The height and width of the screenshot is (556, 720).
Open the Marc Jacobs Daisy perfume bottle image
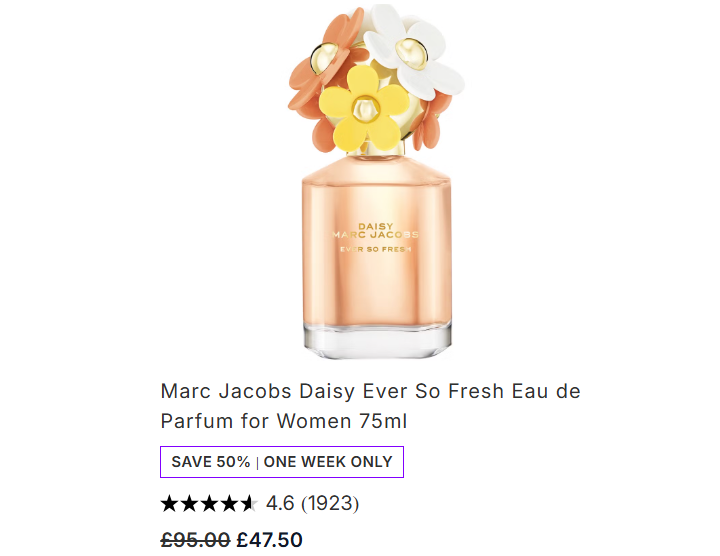click(377, 181)
